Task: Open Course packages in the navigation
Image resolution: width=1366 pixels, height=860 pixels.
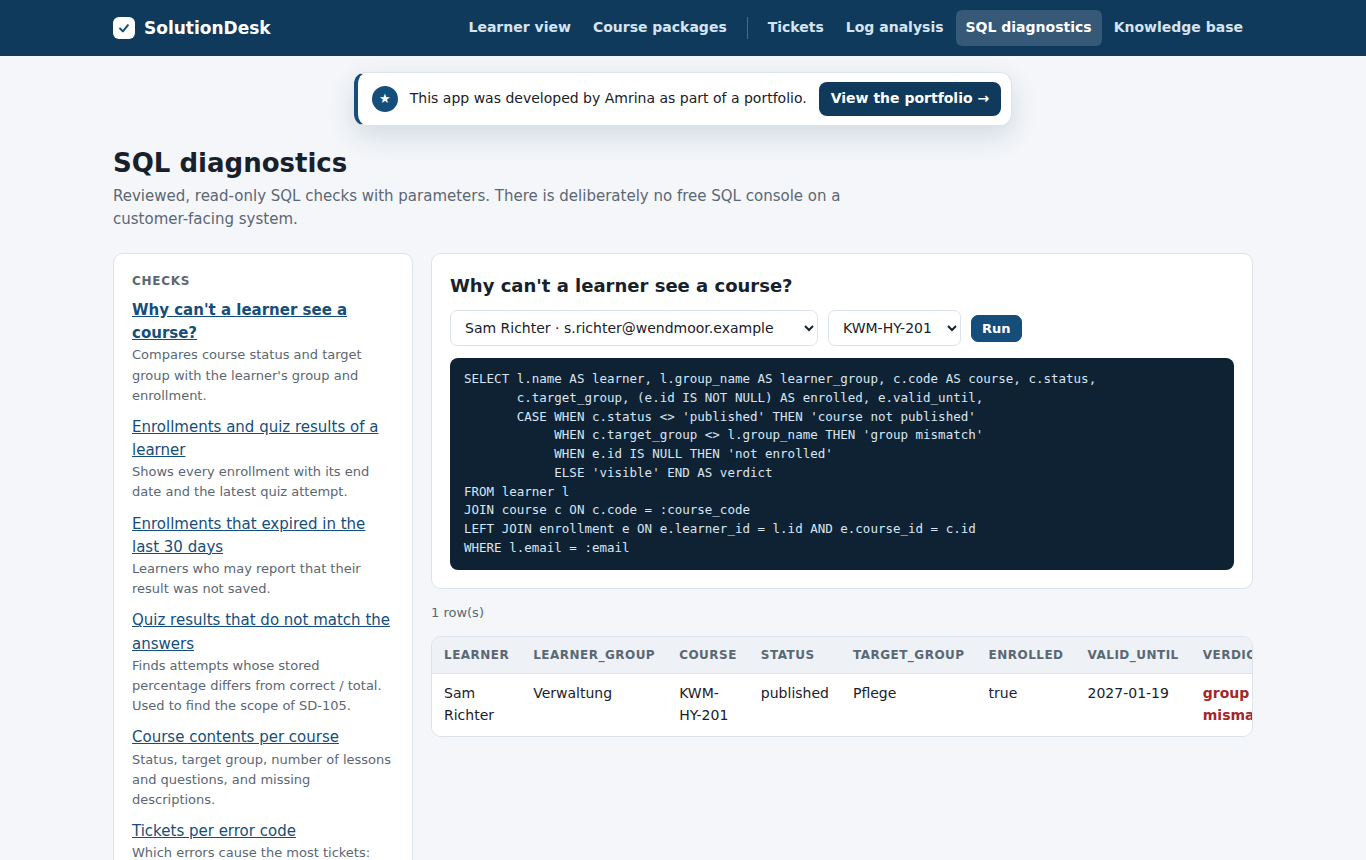Action: coord(660,27)
